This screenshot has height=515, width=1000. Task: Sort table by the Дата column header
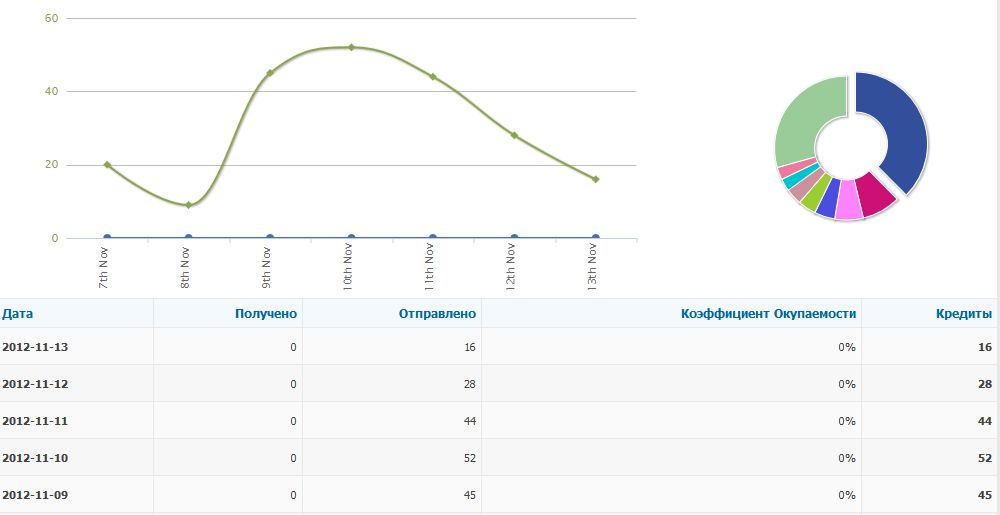click(18, 313)
